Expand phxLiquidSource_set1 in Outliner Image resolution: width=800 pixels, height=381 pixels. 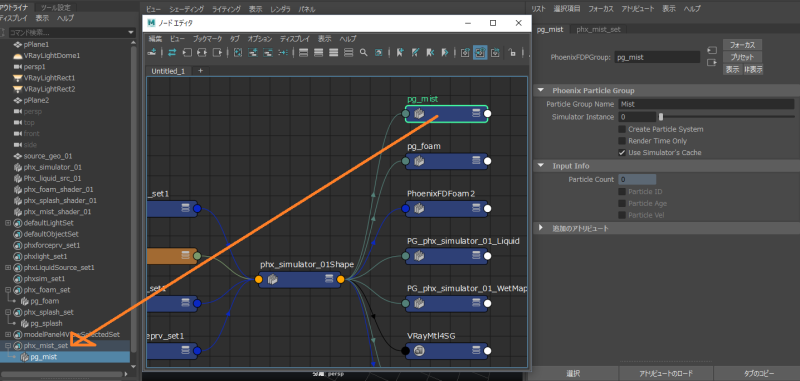pyautogui.click(x=8, y=267)
